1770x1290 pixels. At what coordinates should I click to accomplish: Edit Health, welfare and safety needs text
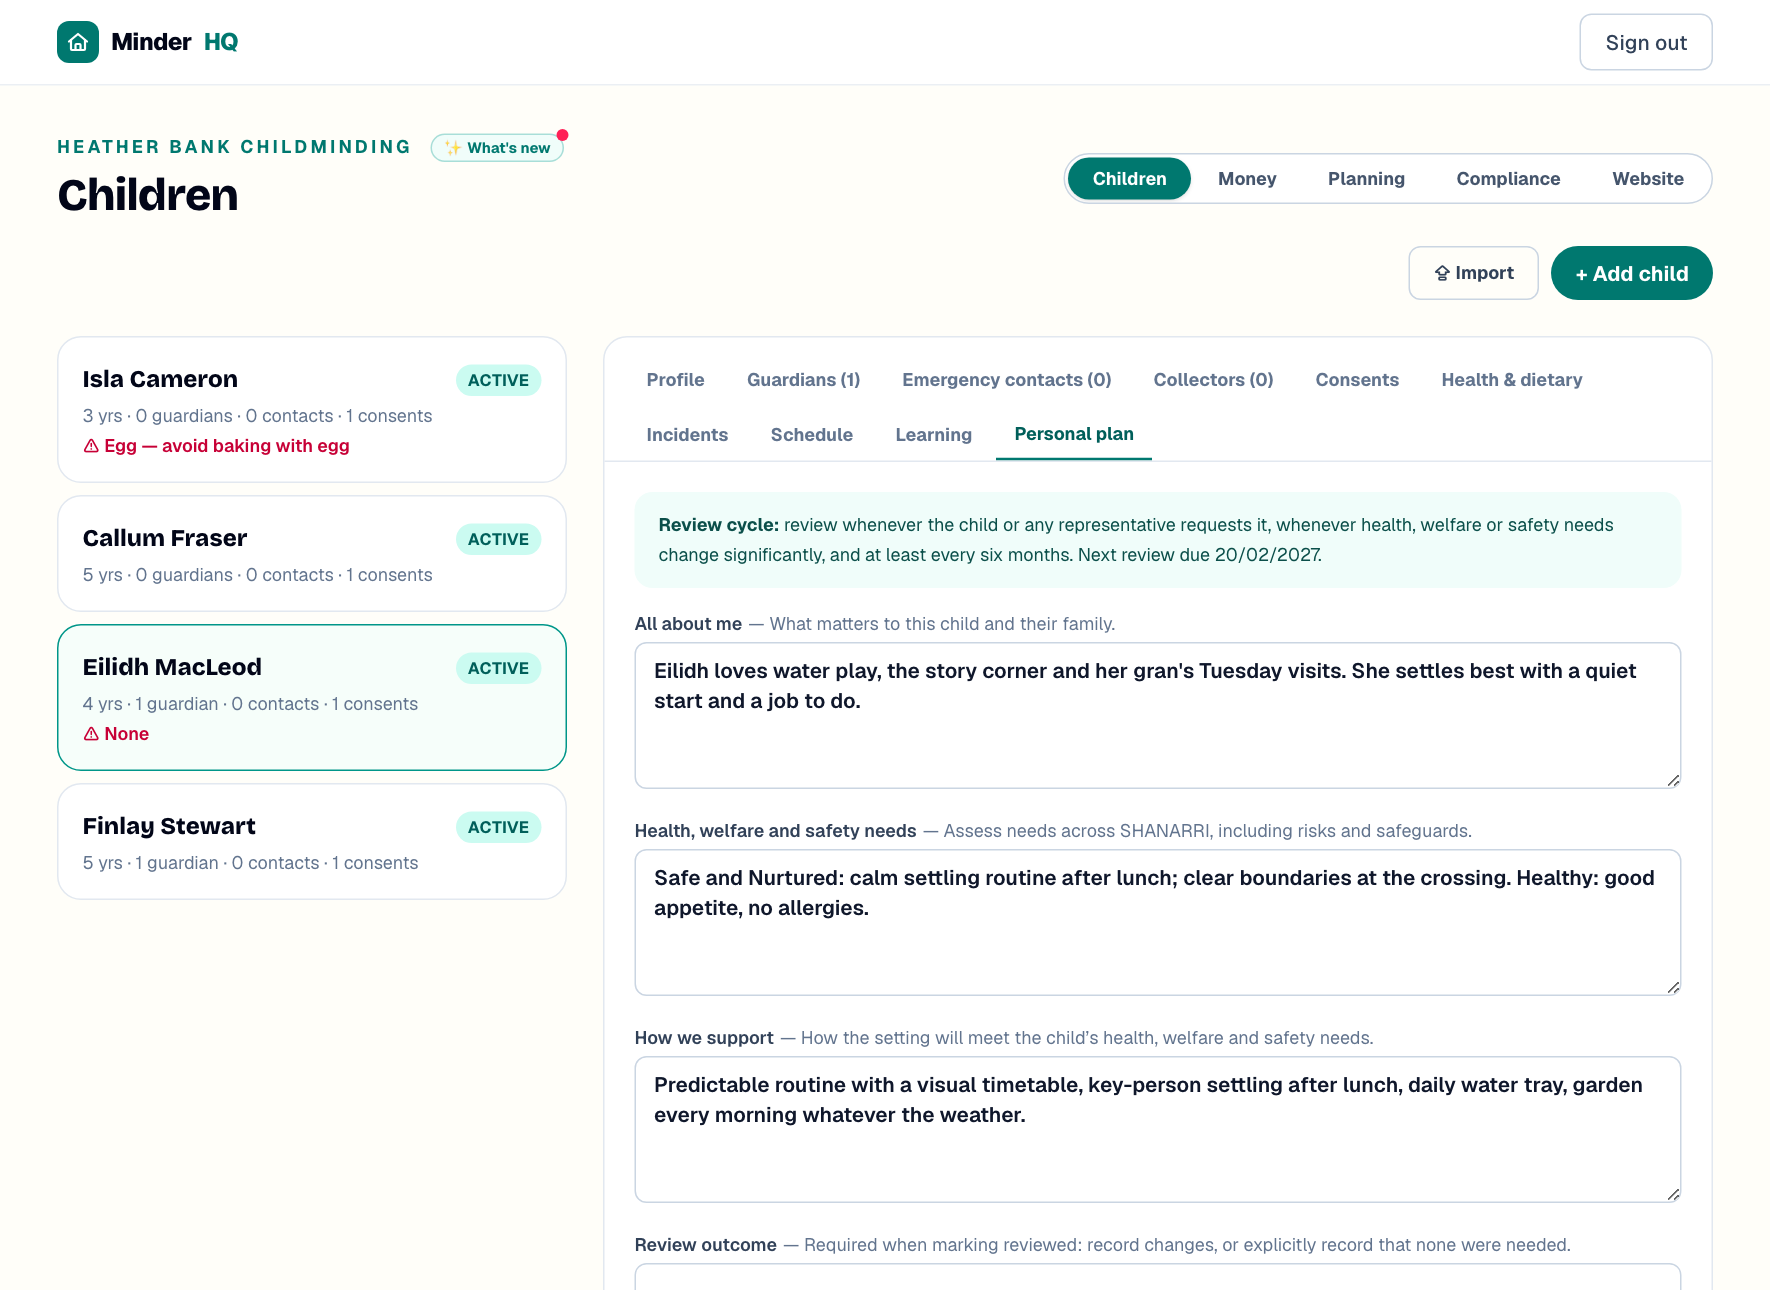pyautogui.click(x=1157, y=923)
